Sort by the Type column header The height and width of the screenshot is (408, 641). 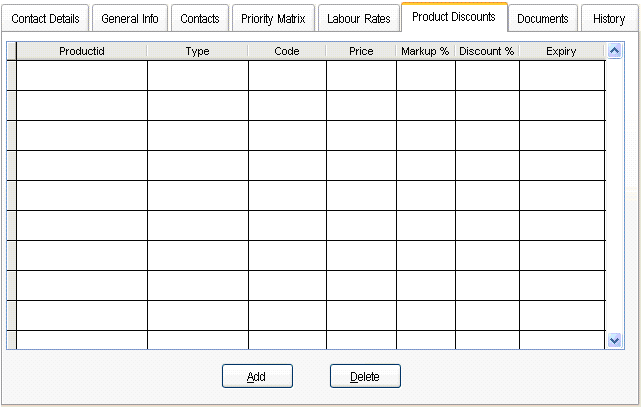click(x=198, y=51)
